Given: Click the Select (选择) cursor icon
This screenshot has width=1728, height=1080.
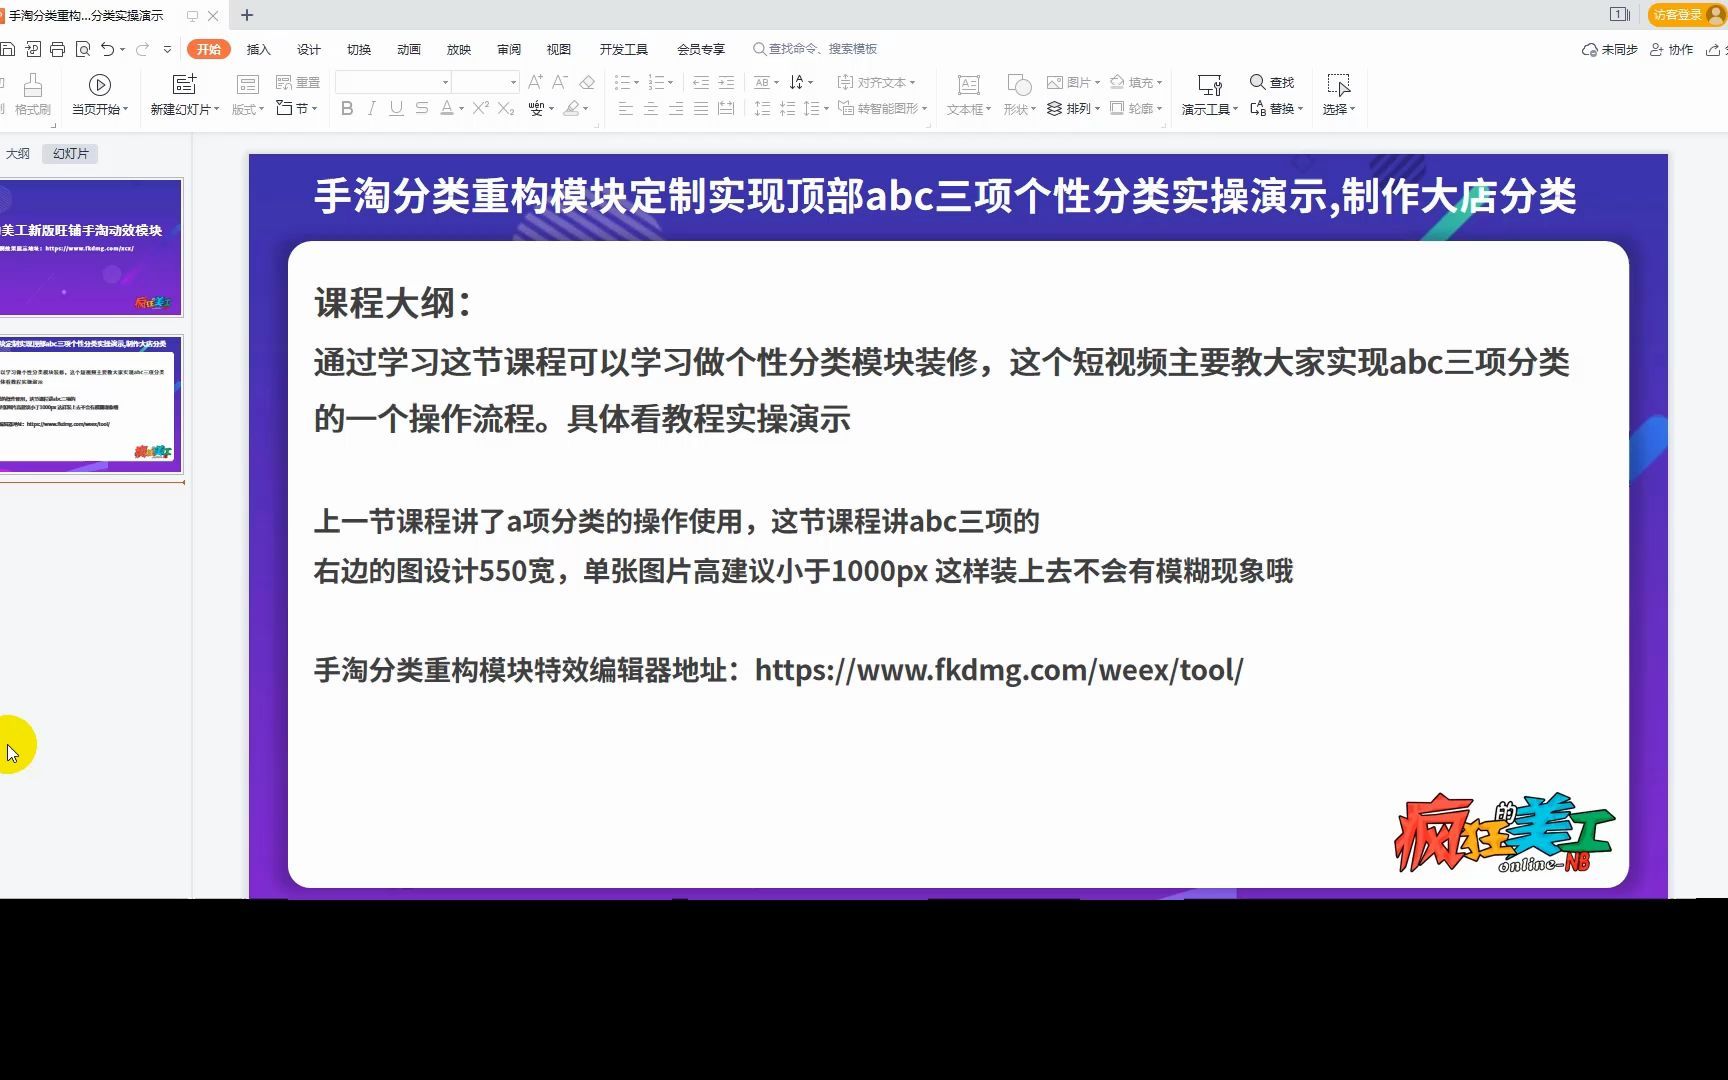Looking at the screenshot, I should [x=1338, y=85].
